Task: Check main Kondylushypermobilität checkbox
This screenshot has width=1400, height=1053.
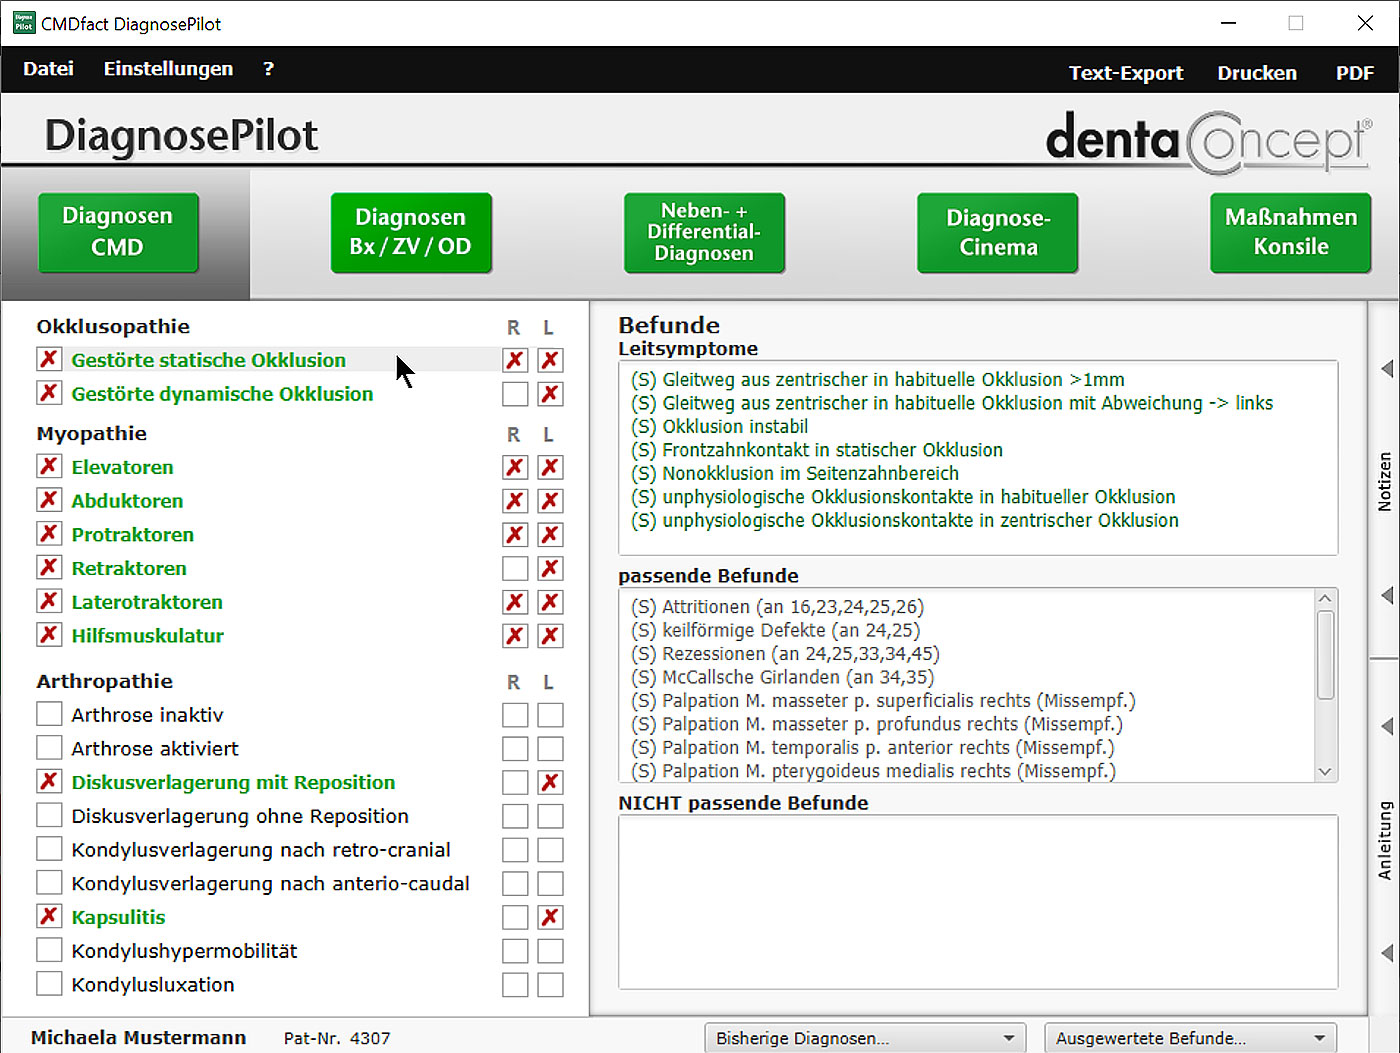Action: click(49, 950)
